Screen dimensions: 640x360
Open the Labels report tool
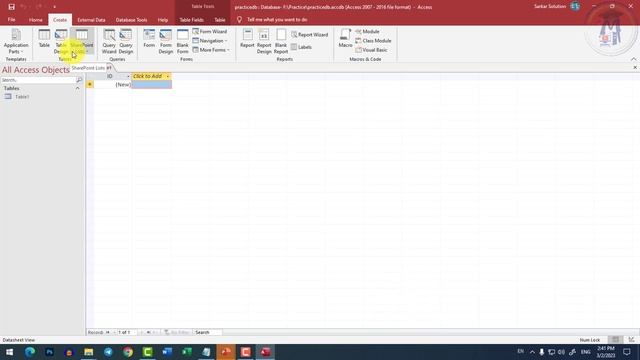pos(301,47)
